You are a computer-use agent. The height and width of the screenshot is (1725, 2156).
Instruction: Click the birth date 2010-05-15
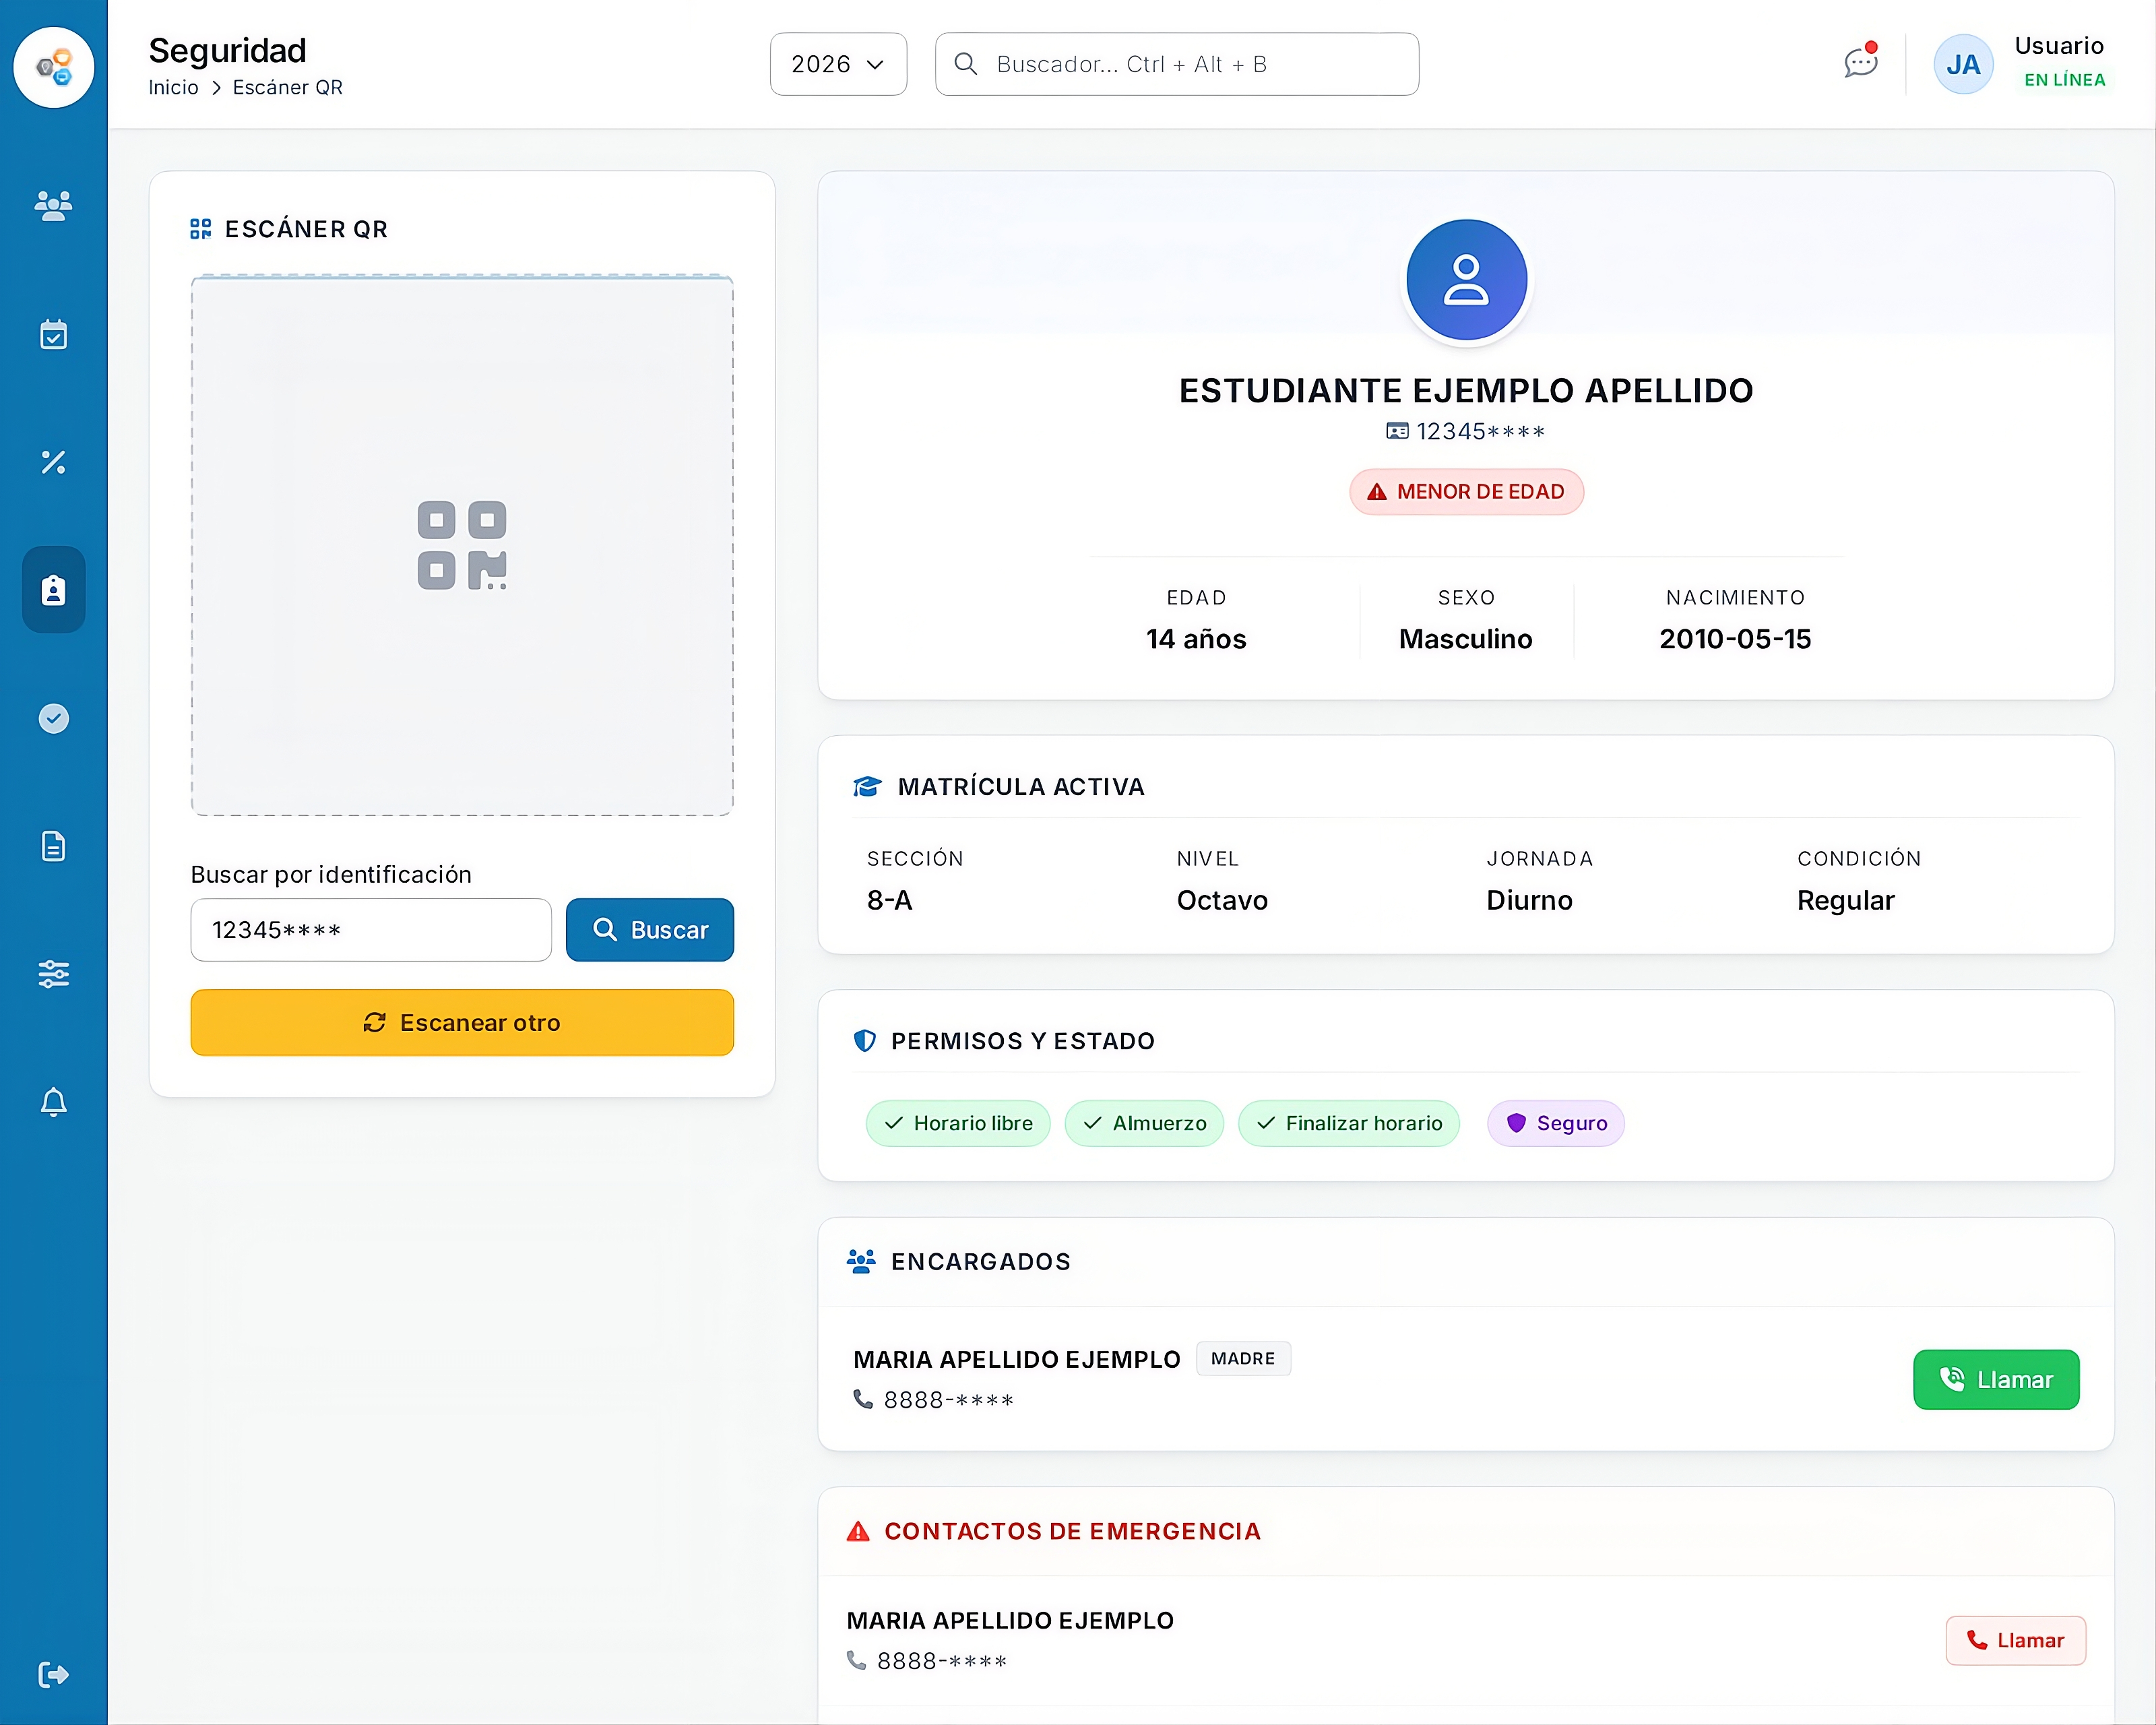1735,639
